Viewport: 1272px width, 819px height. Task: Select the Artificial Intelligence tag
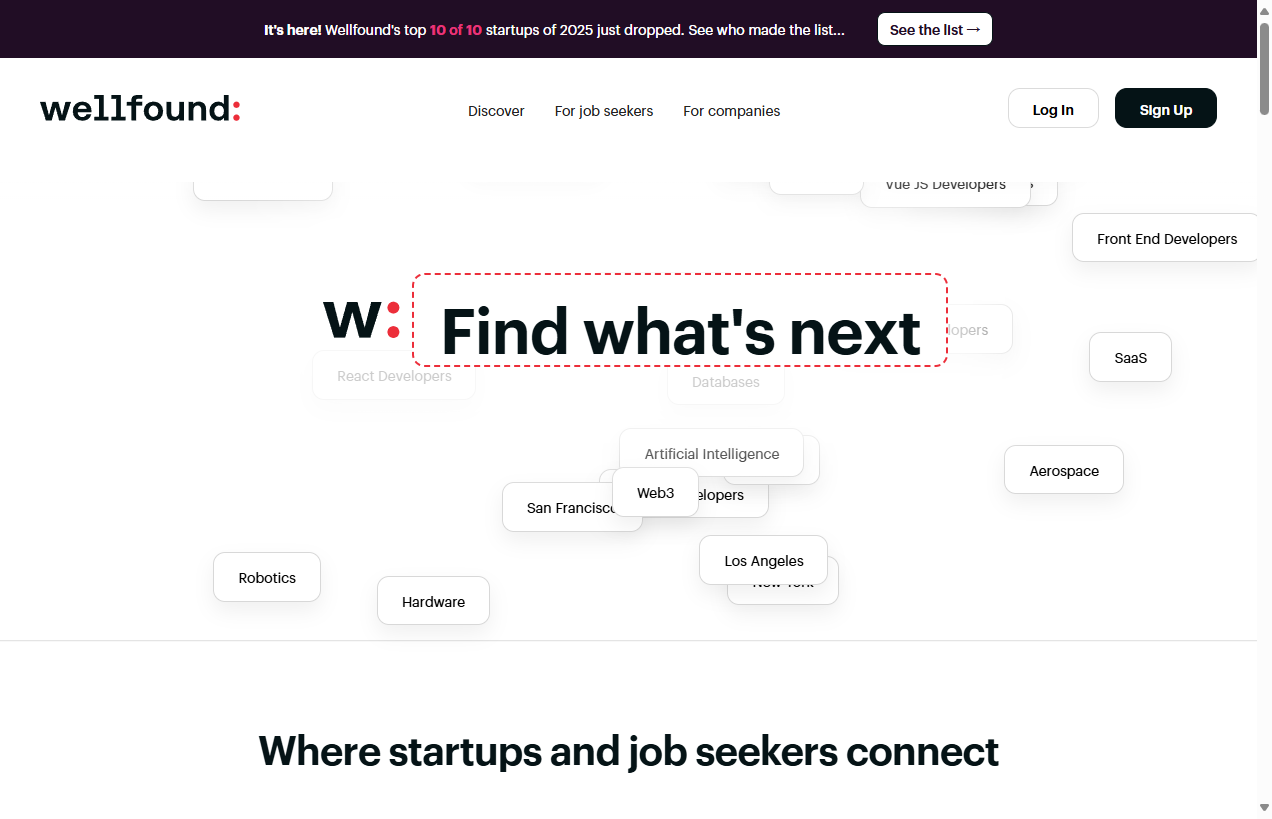point(712,453)
